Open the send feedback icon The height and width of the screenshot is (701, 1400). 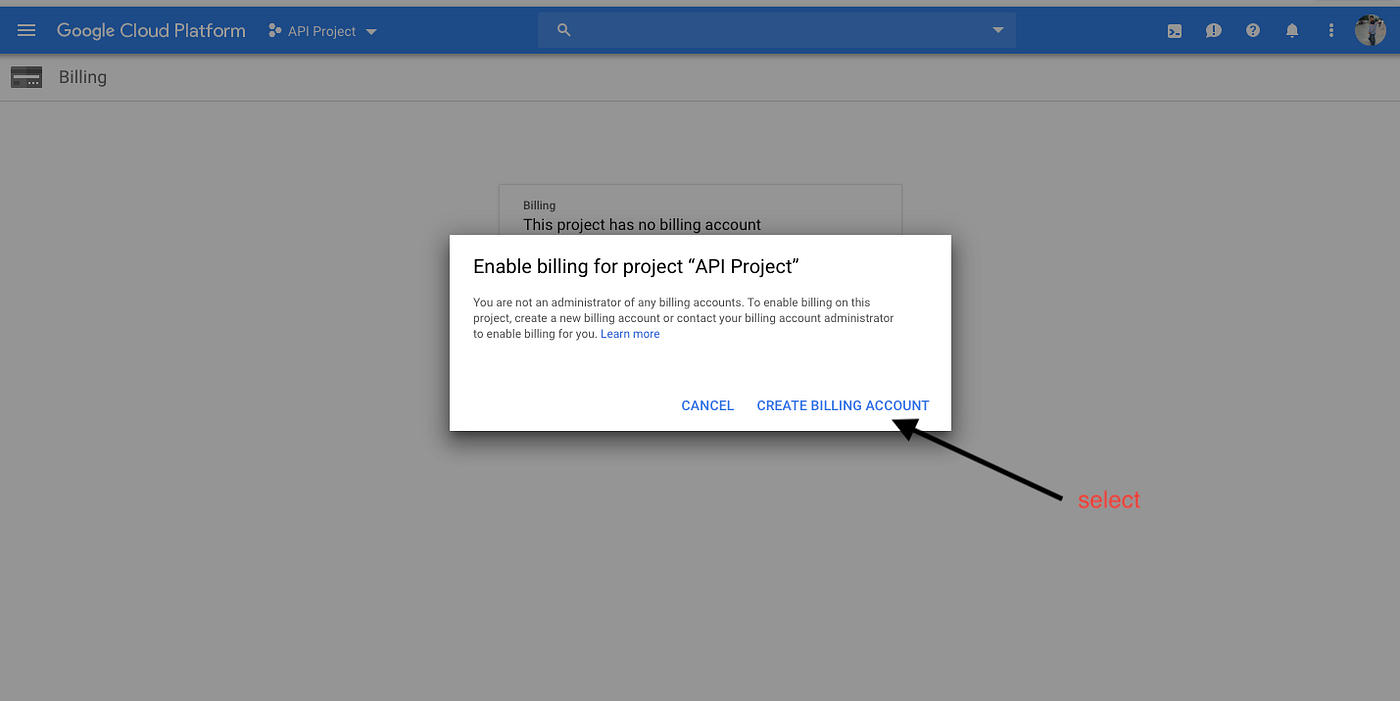(1213, 31)
